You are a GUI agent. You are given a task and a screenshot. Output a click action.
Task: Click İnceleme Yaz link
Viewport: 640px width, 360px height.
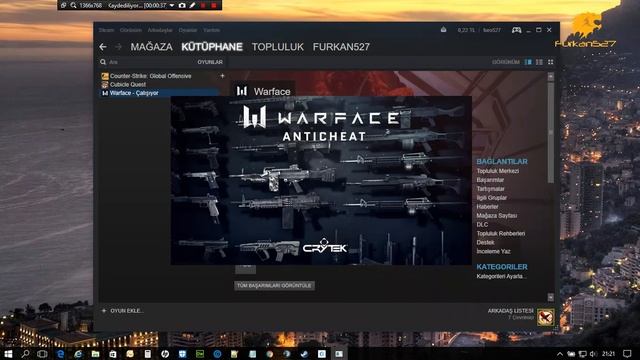[493, 251]
